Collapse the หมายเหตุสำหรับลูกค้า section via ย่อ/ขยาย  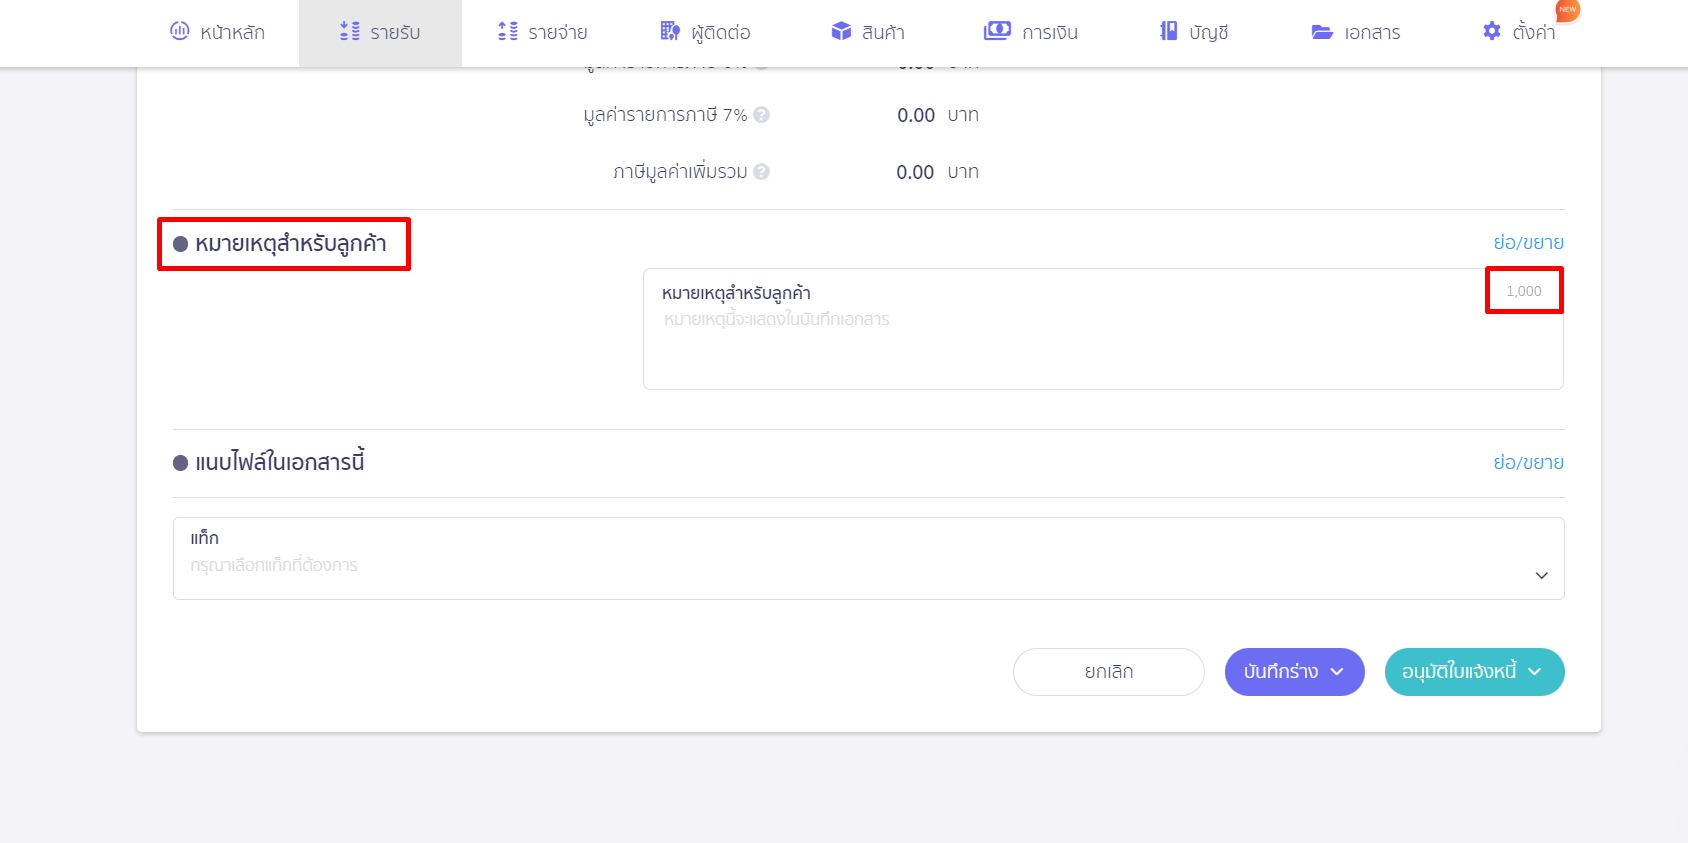(x=1528, y=243)
